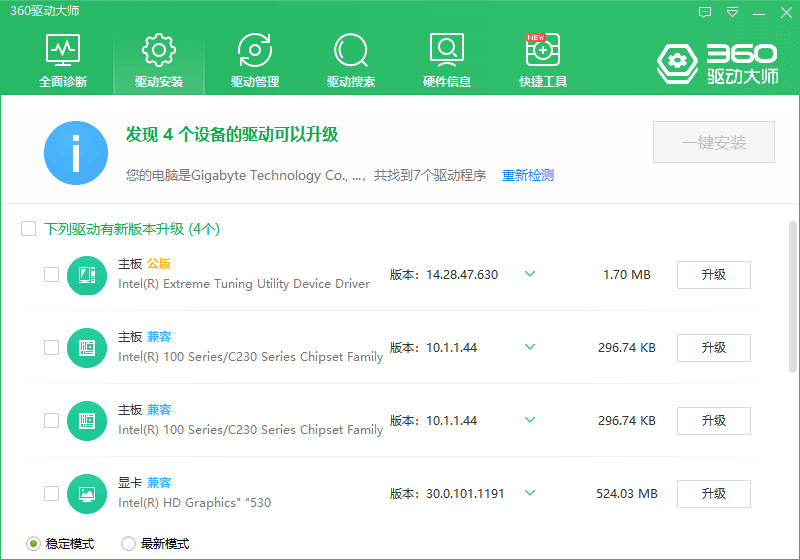Close the 360驱动大师 window
Viewport: 800px width, 560px height.
click(x=786, y=12)
